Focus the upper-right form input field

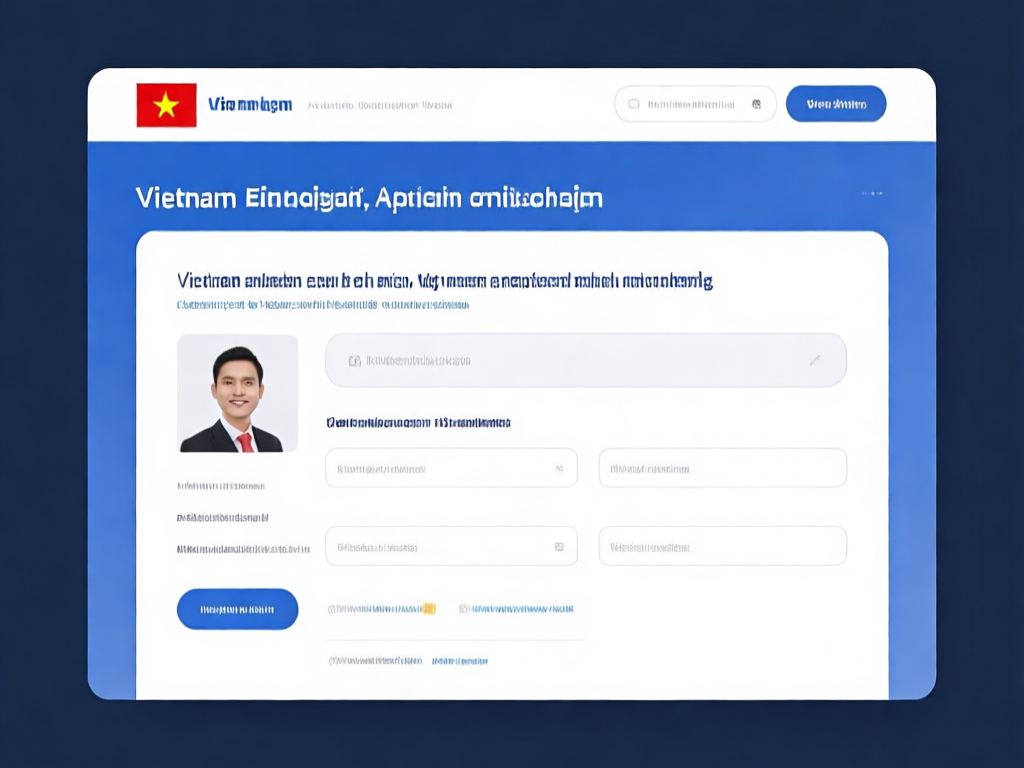723,468
